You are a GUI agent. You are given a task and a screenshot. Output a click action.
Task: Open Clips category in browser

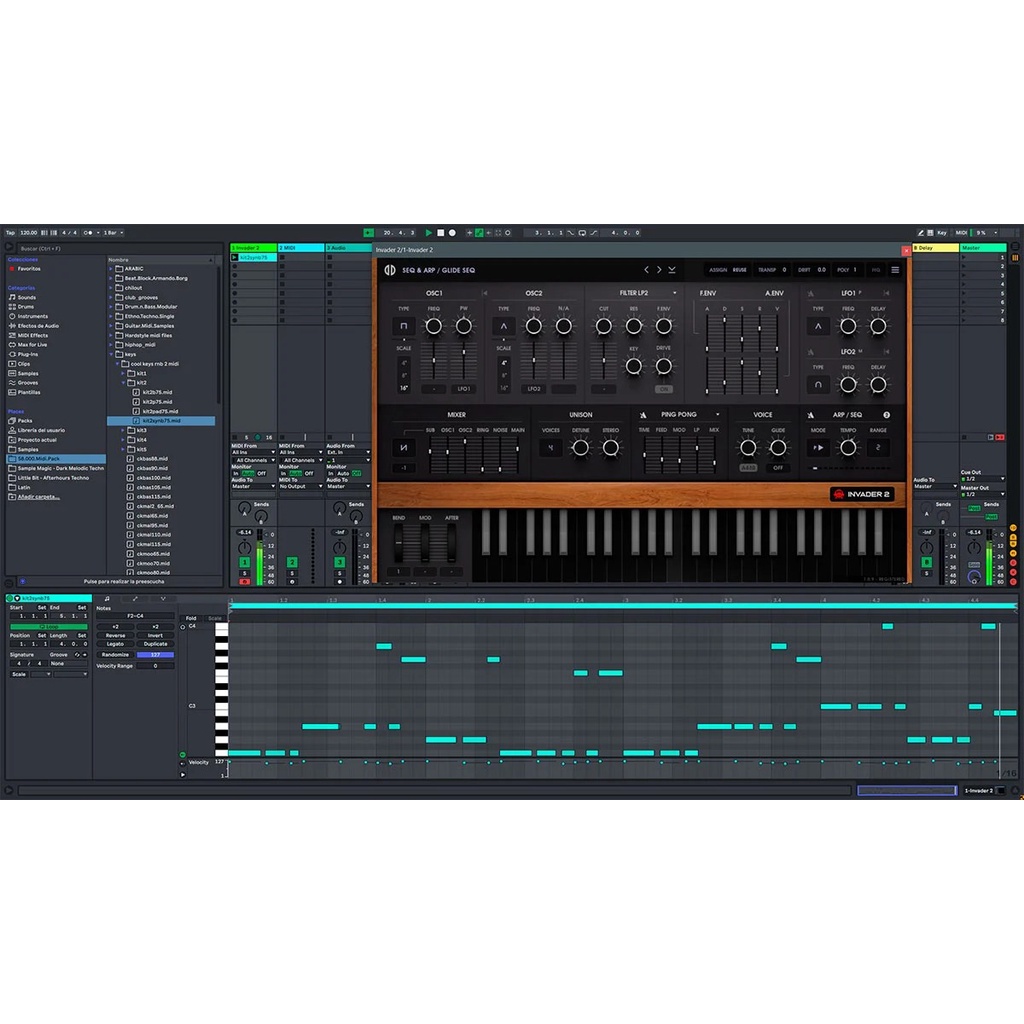tap(24, 364)
